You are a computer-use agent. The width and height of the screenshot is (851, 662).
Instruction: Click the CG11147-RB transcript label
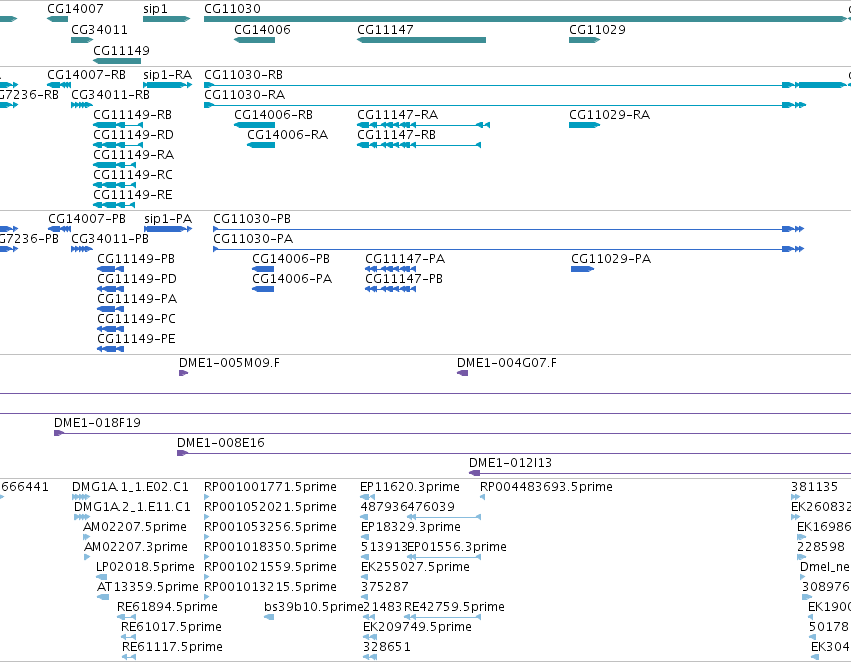(x=396, y=135)
